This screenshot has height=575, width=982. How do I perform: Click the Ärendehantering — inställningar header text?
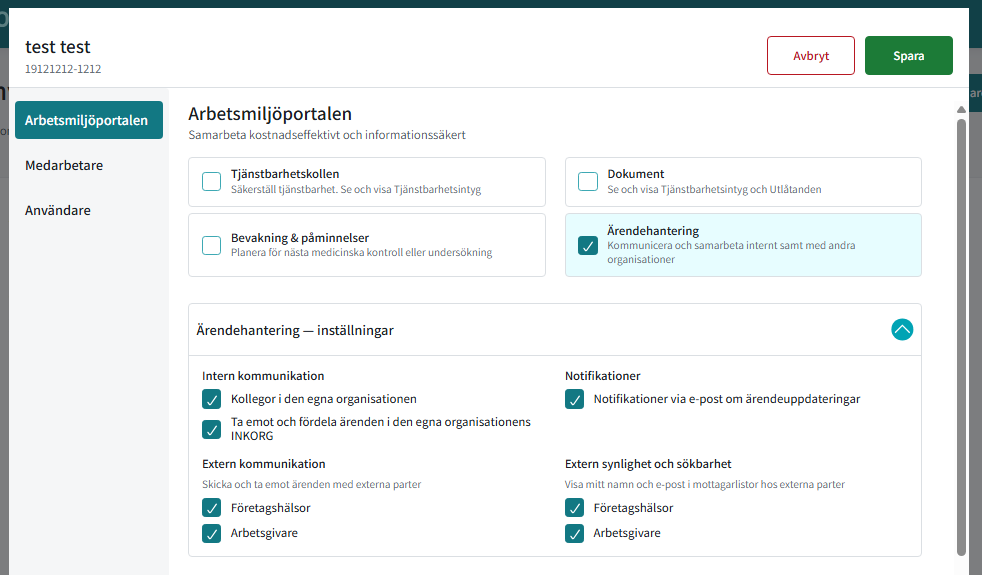(295, 330)
